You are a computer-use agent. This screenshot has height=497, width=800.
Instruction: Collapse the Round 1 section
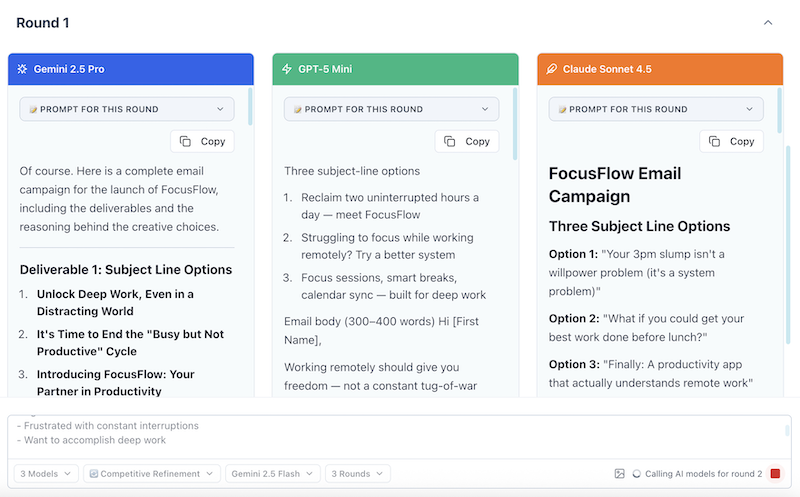coord(768,22)
